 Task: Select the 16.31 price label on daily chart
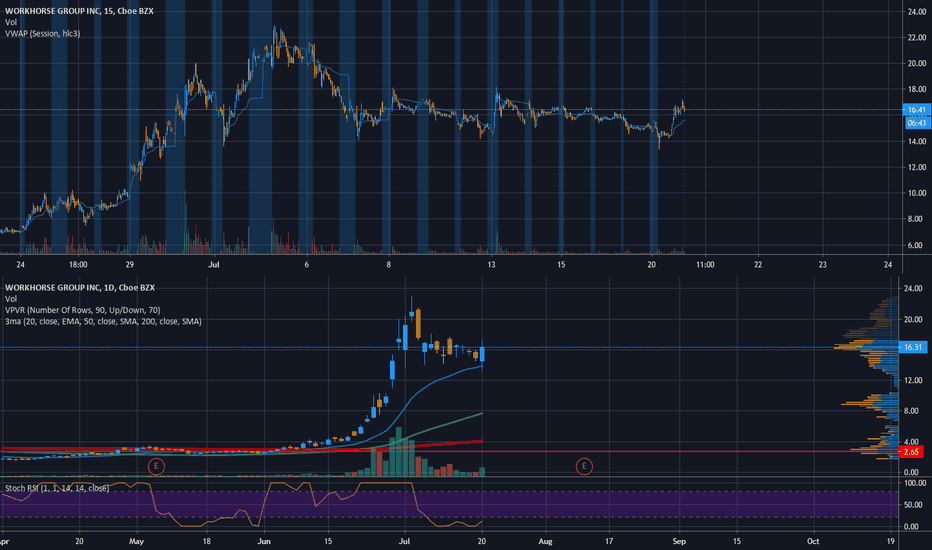click(x=913, y=347)
